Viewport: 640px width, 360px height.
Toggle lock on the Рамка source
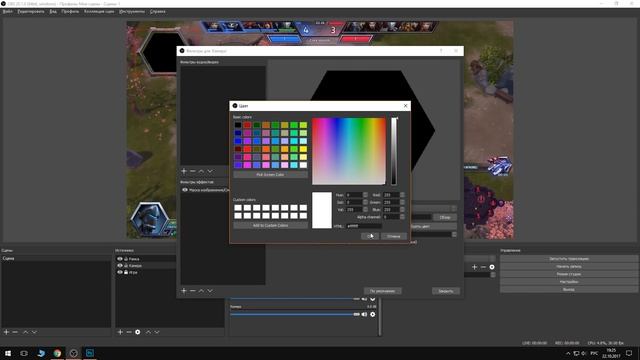[126, 259]
